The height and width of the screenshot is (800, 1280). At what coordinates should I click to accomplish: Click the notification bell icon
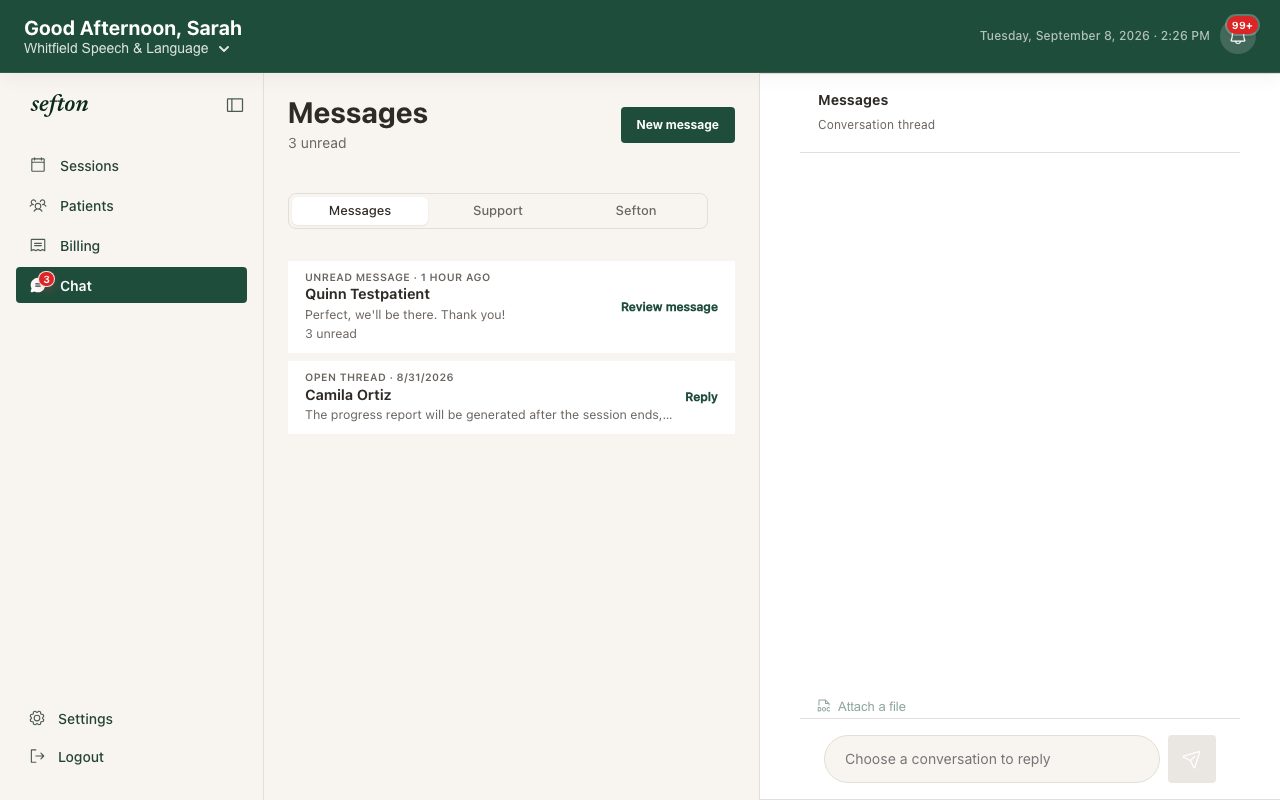click(1238, 37)
